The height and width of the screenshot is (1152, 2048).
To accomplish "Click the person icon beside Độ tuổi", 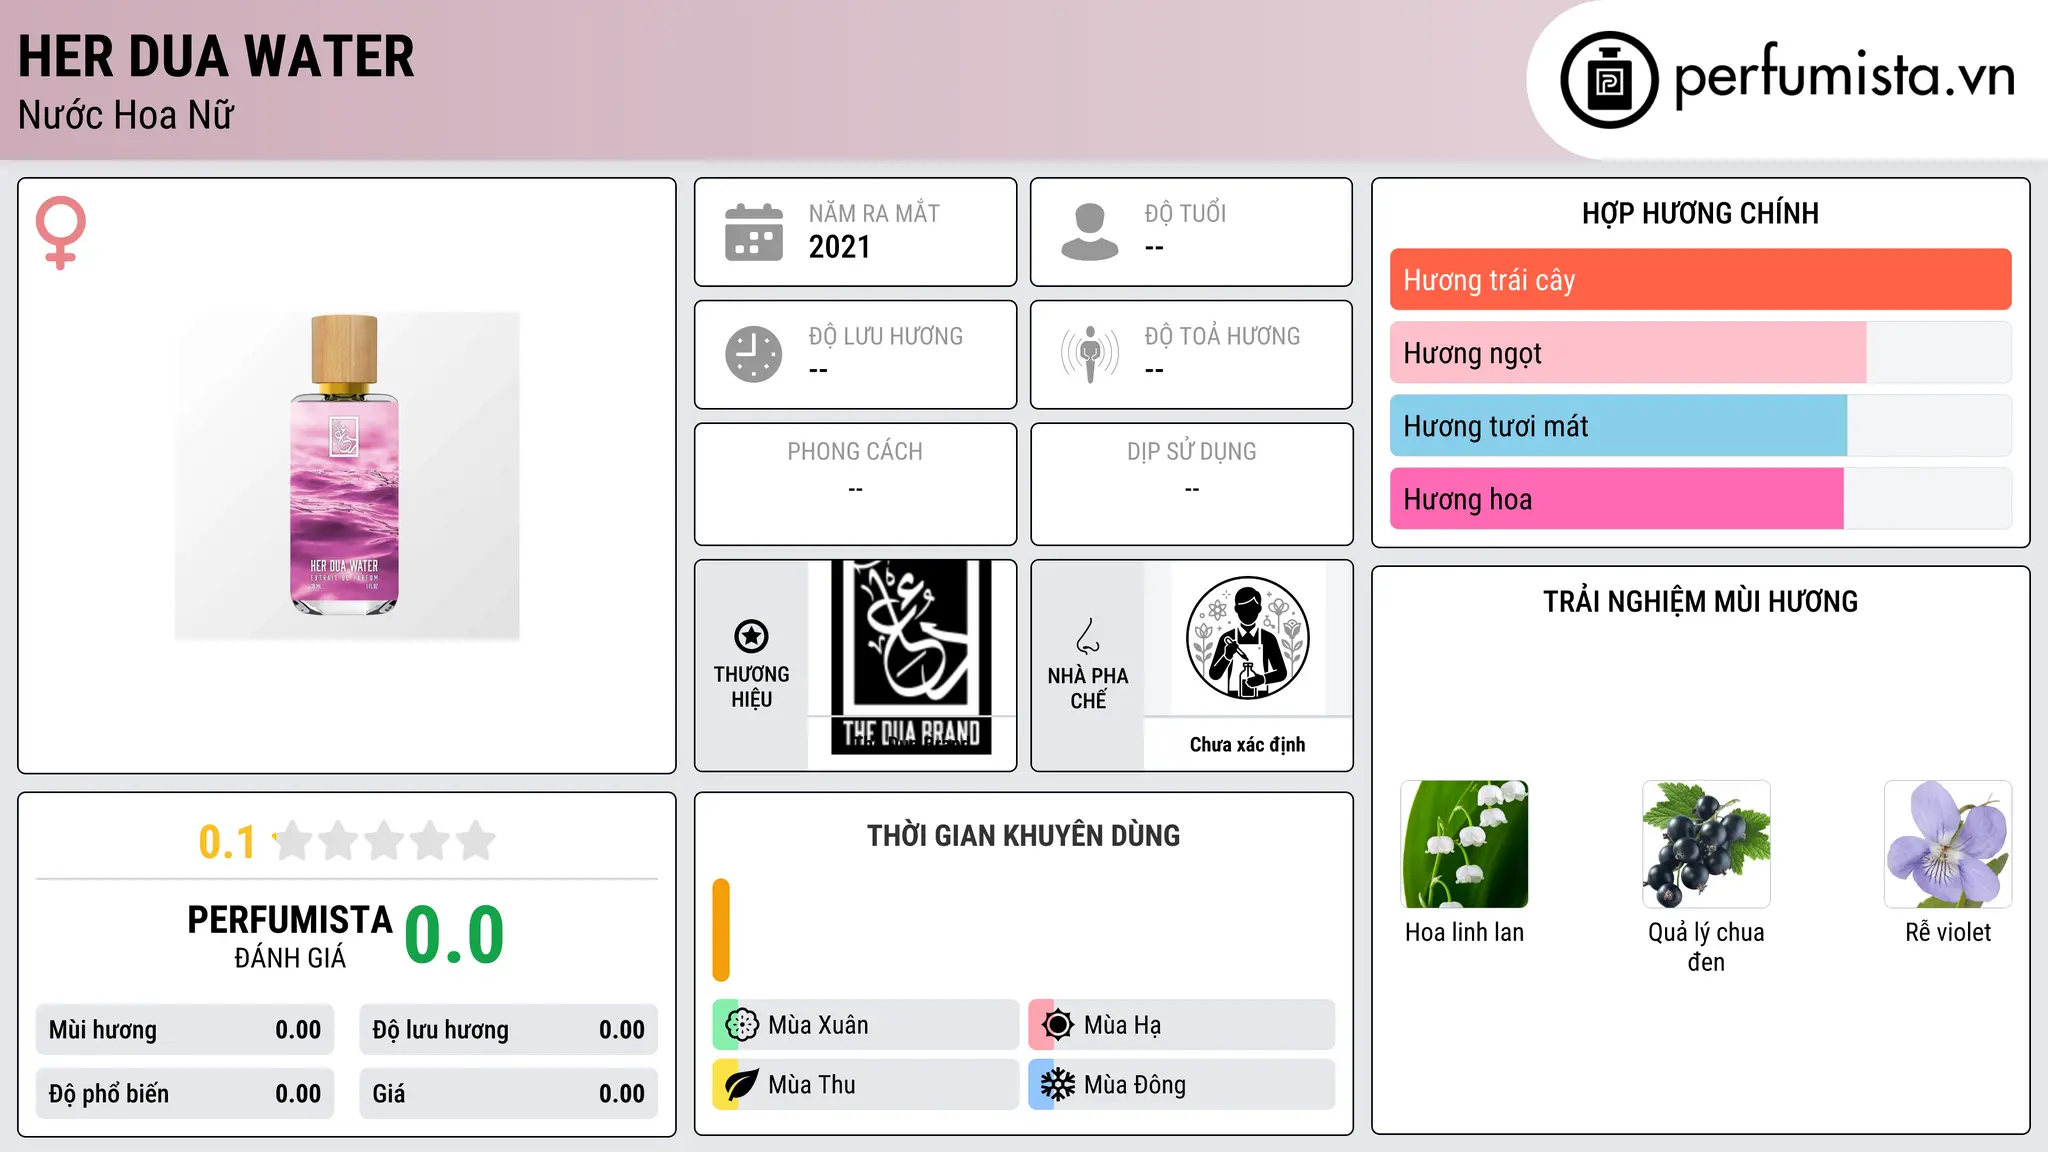I will tap(1090, 232).
